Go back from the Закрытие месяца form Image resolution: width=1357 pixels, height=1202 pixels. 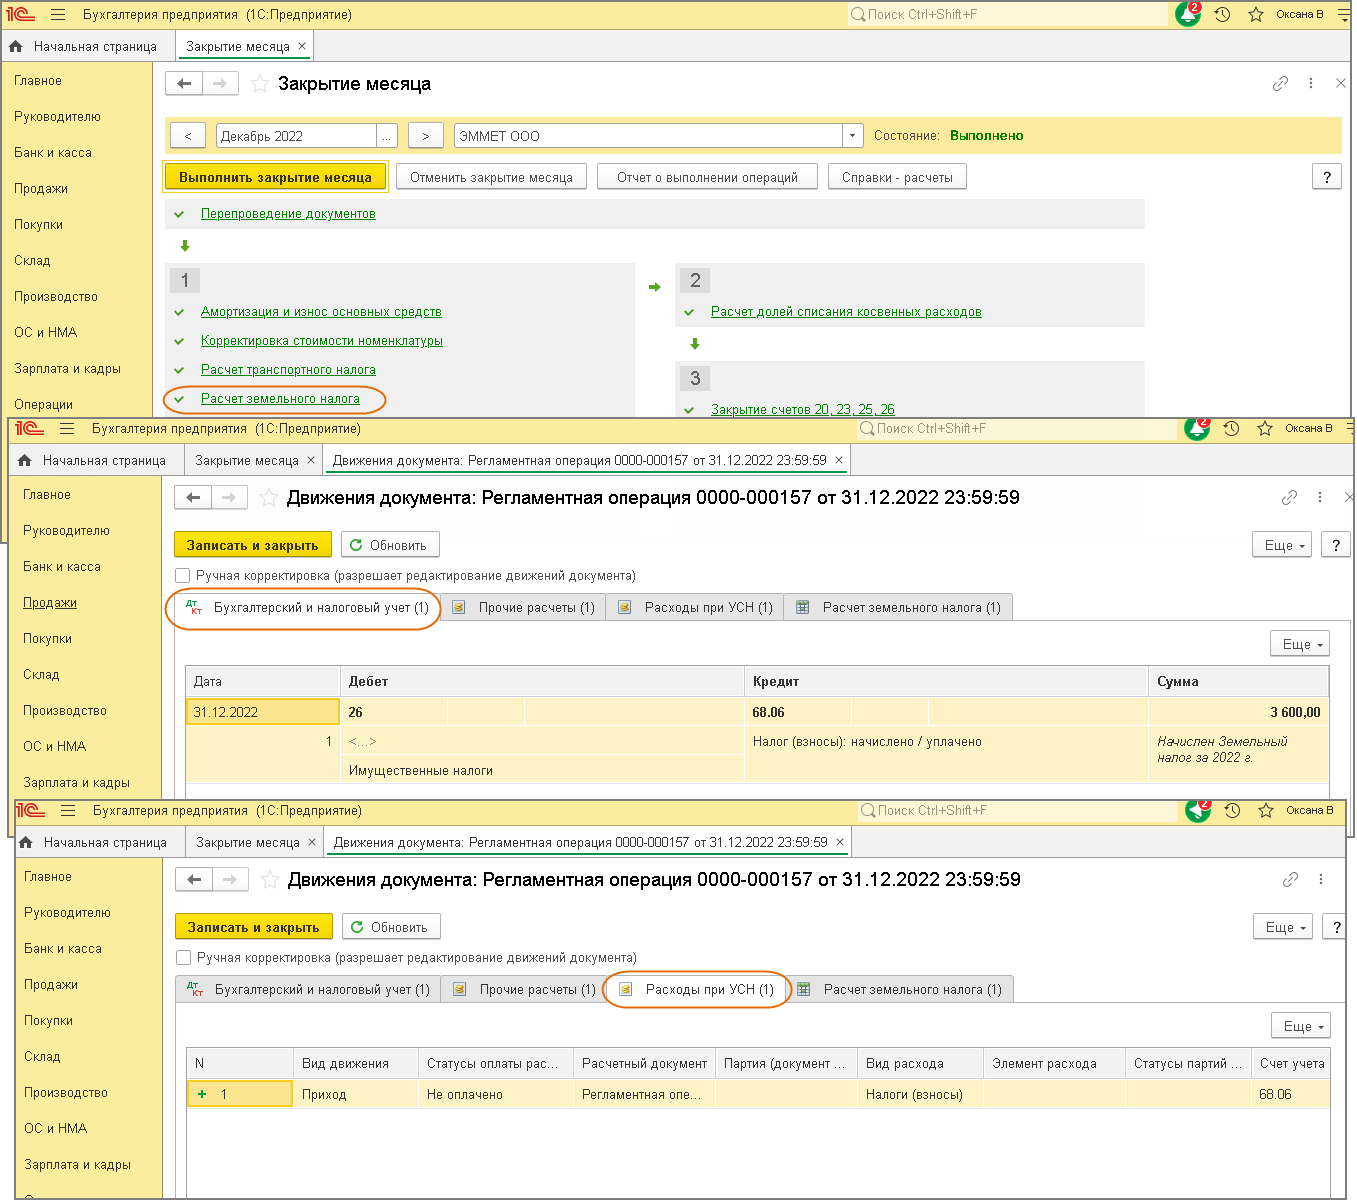(184, 84)
